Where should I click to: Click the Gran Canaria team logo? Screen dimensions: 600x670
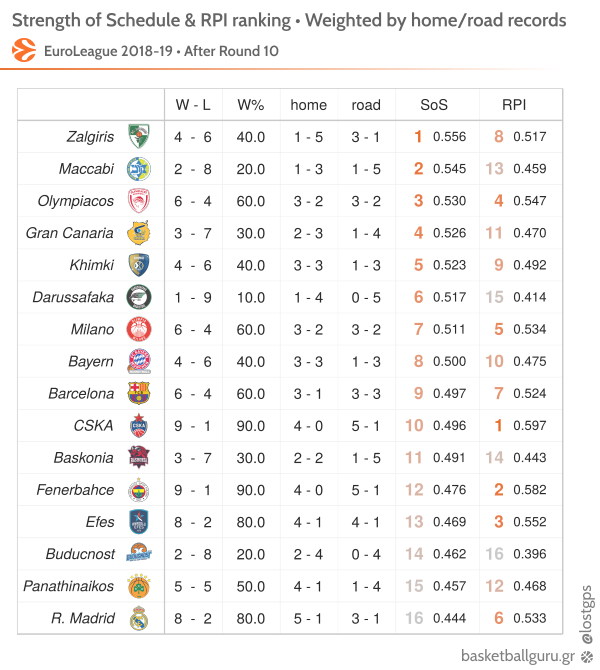(139, 233)
